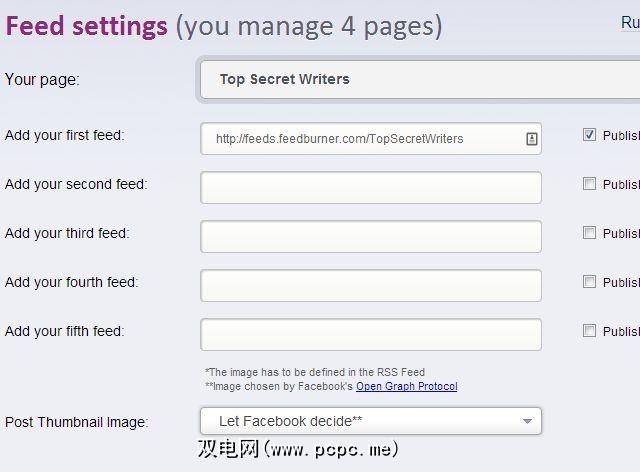Uncheck Publish for the first feed
This screenshot has height=472, width=640.
click(589, 135)
